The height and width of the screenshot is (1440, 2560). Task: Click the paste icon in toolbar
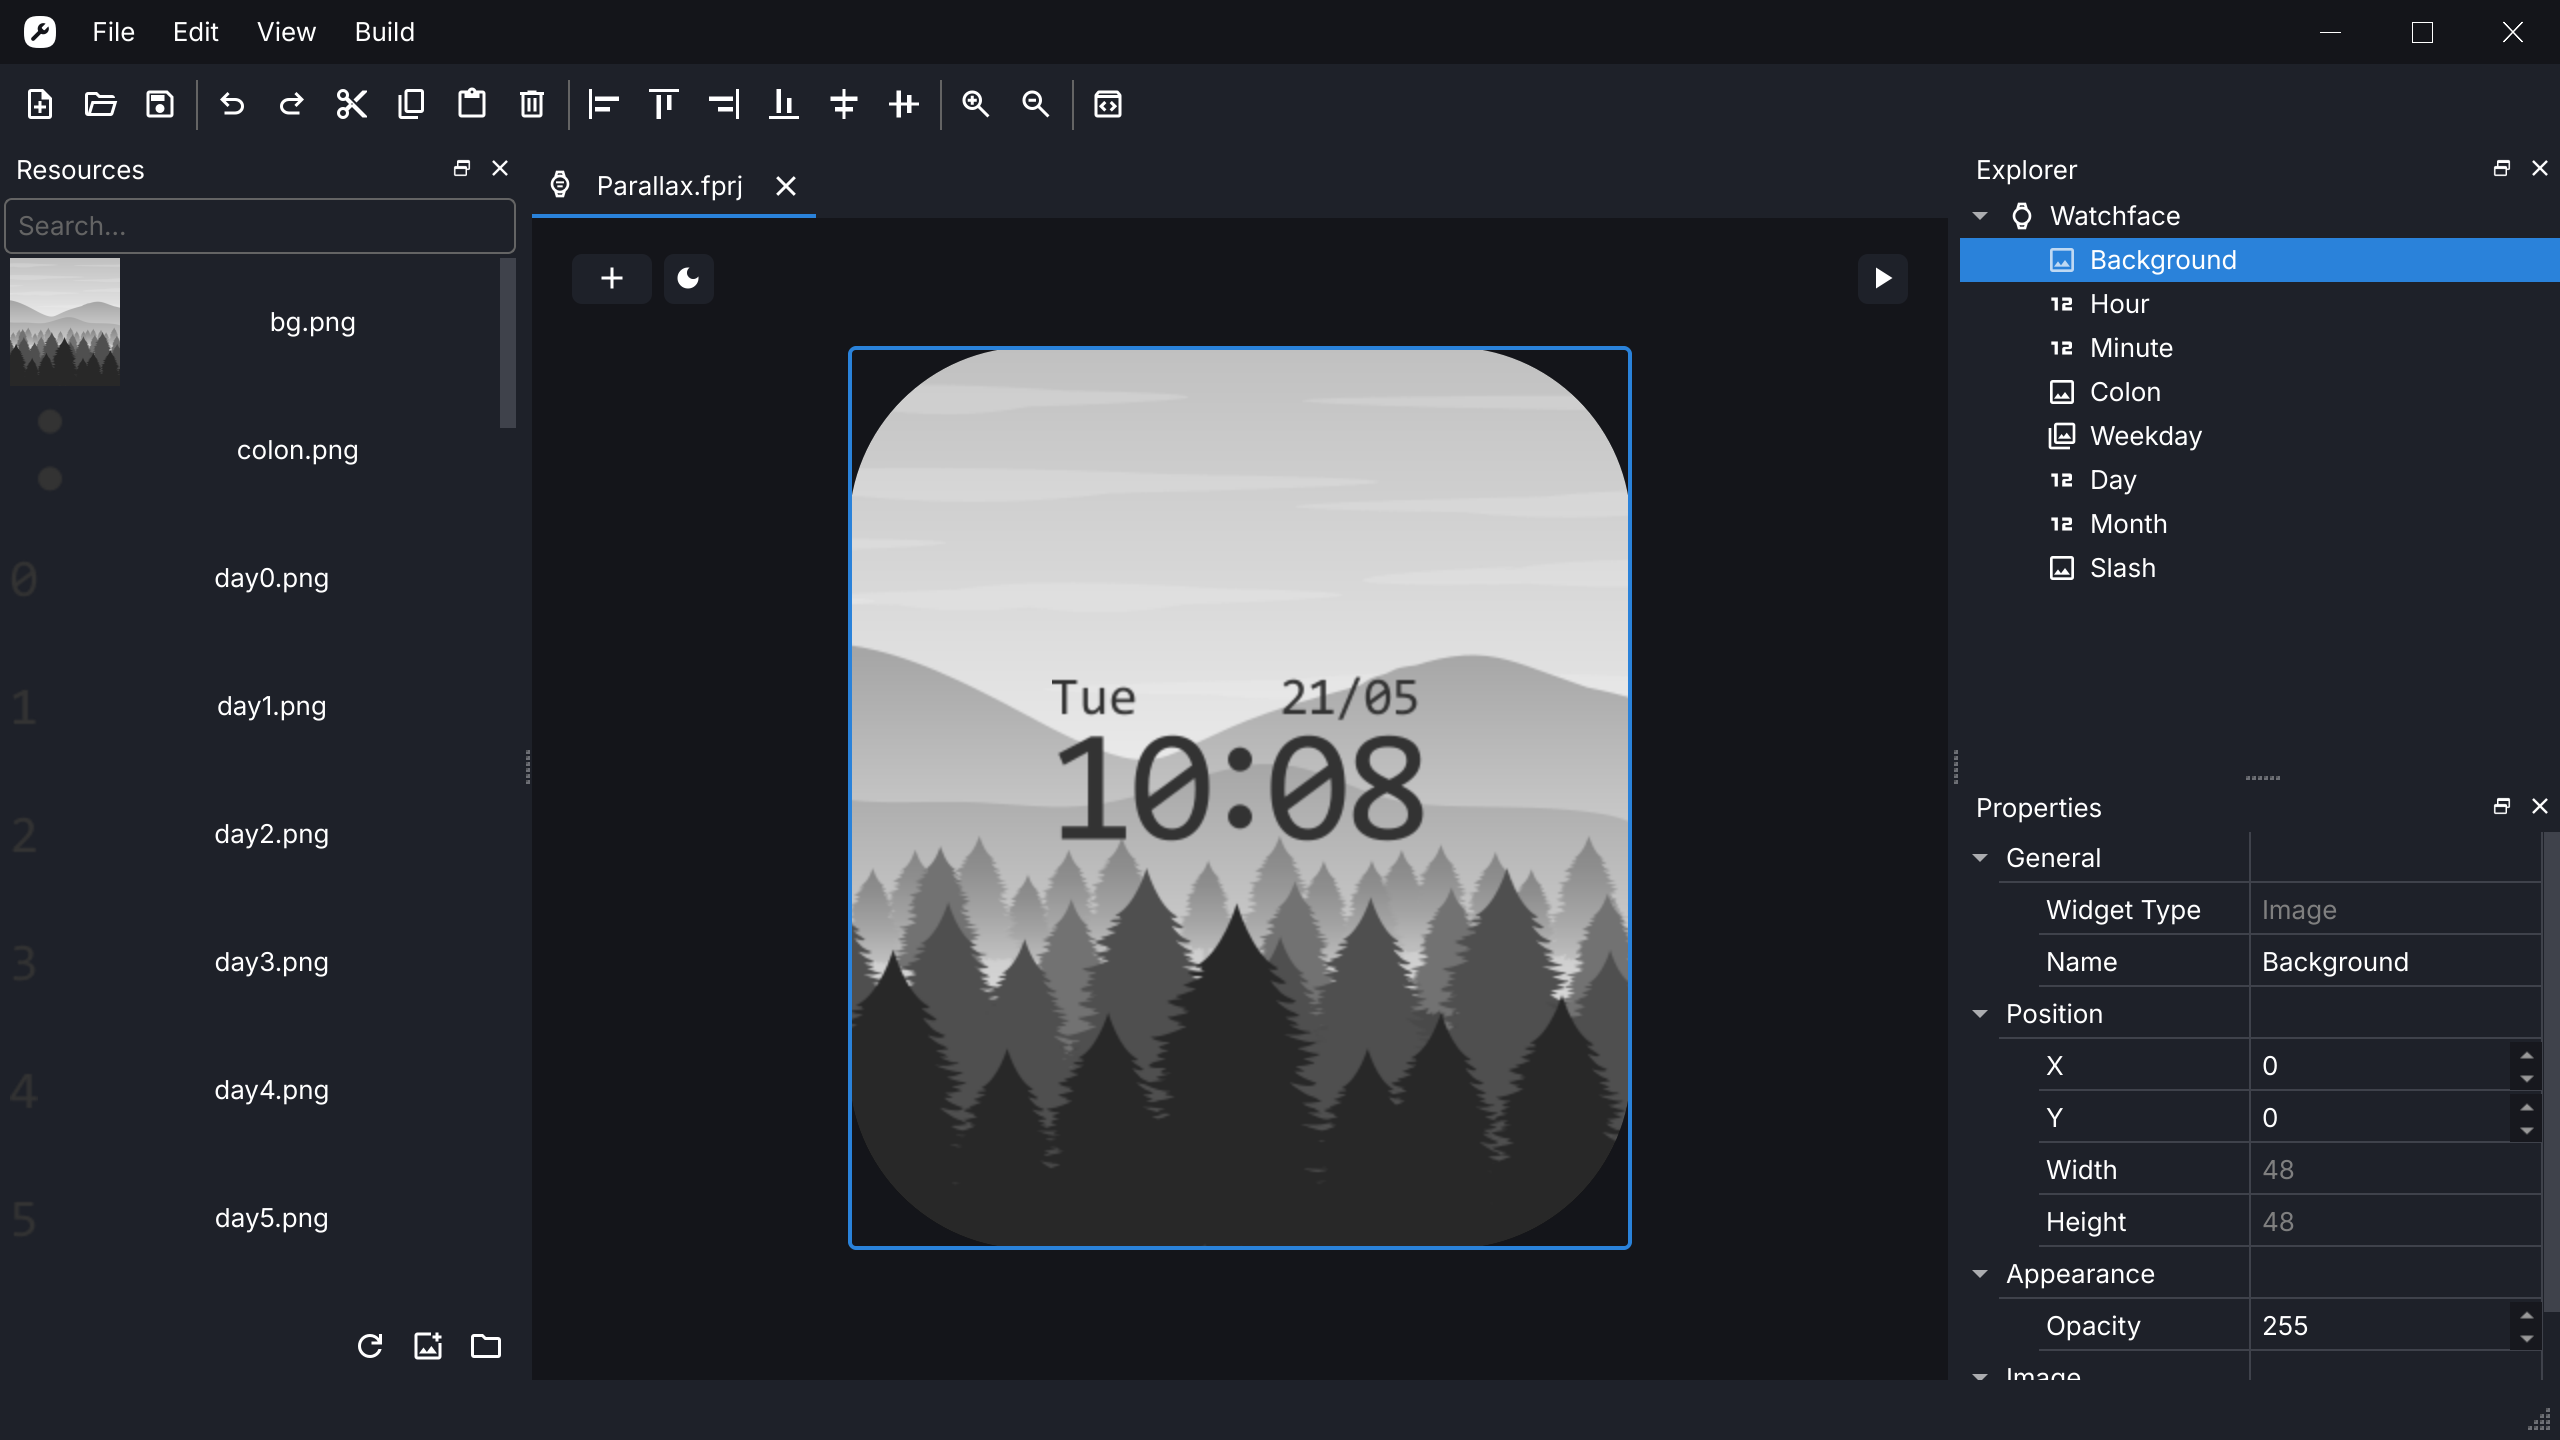click(469, 104)
